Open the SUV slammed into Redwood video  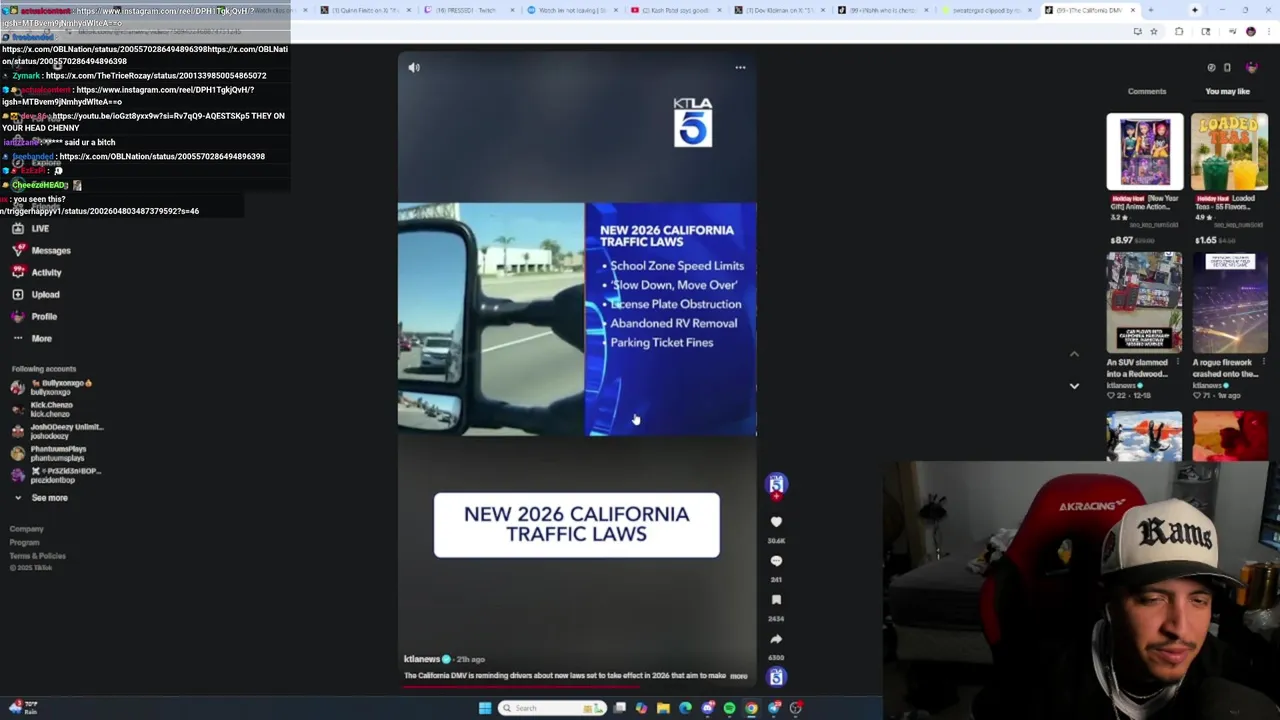coord(1144,303)
